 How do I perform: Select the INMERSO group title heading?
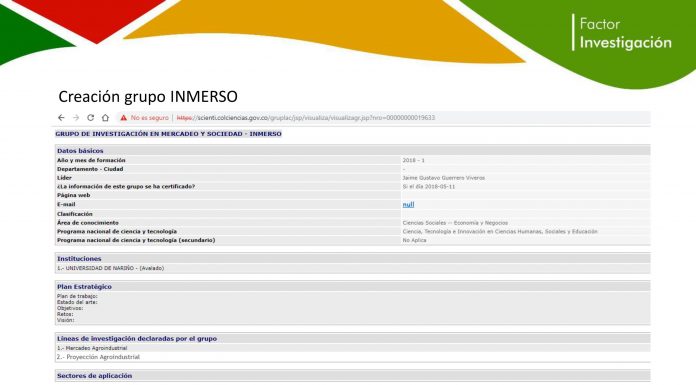click(x=168, y=134)
